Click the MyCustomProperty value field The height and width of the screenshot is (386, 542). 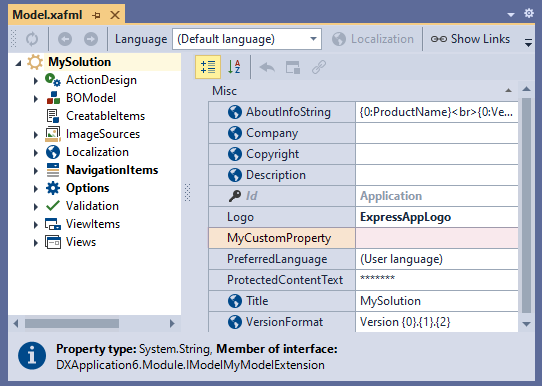(437, 238)
